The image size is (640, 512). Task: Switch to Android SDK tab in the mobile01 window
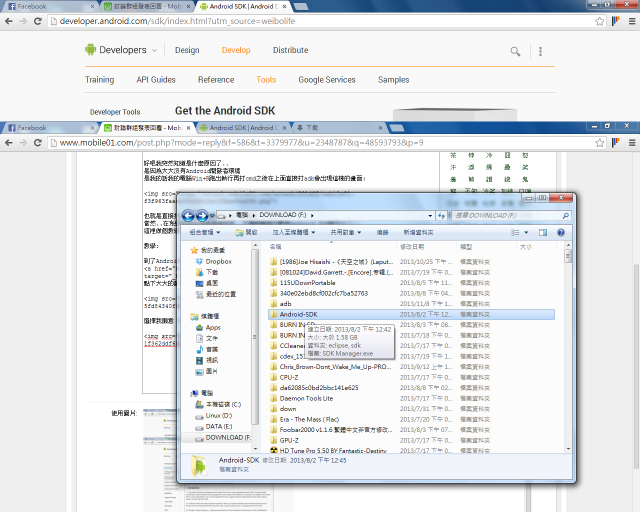[244, 128]
